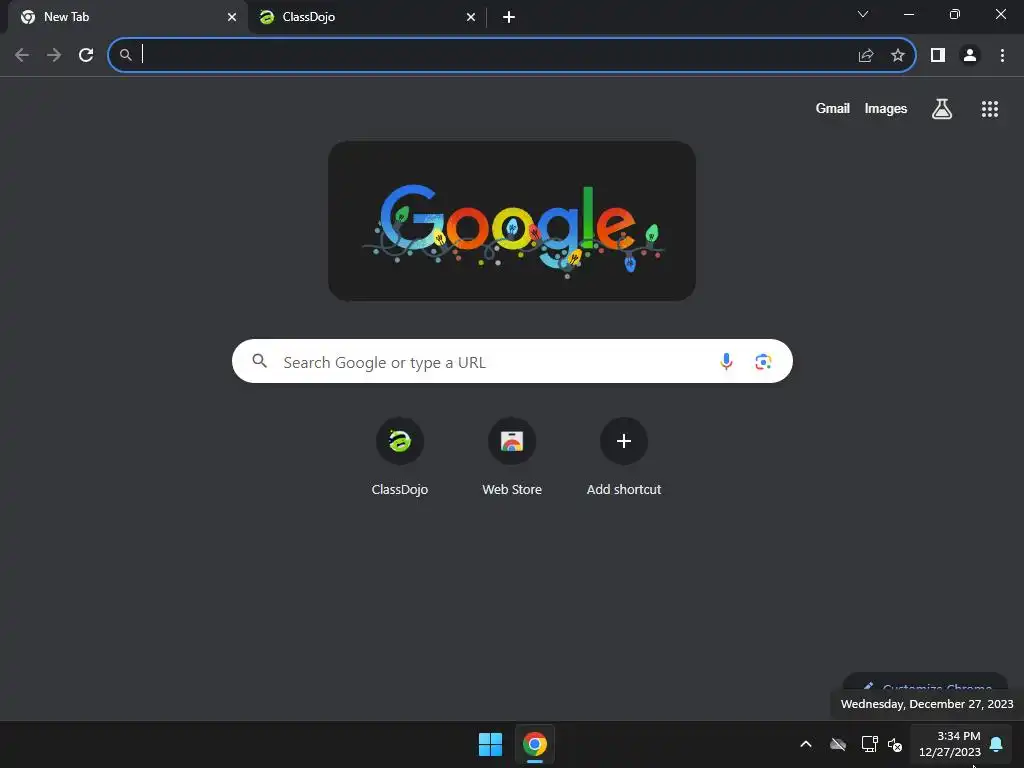Search by image with Google Lens icon
Screen dimensions: 1024x768
click(763, 361)
